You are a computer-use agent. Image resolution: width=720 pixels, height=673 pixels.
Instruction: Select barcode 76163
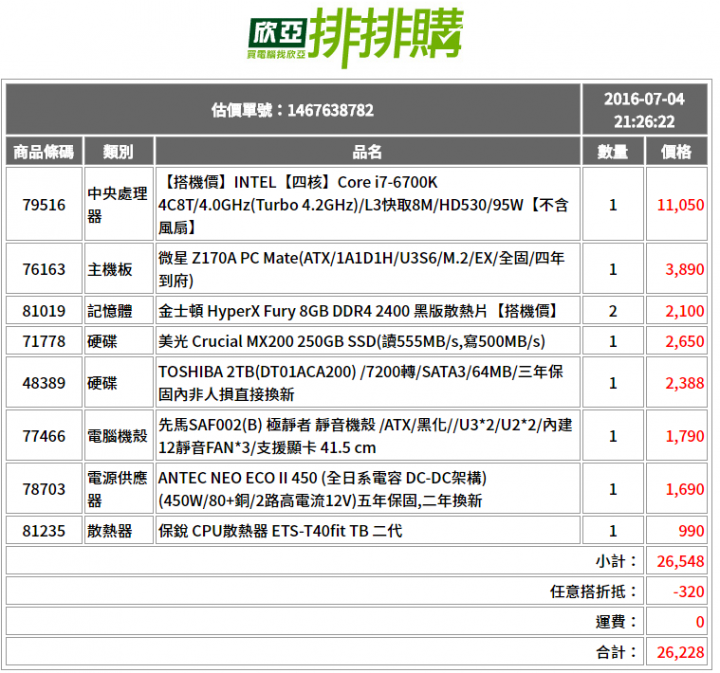pos(44,269)
